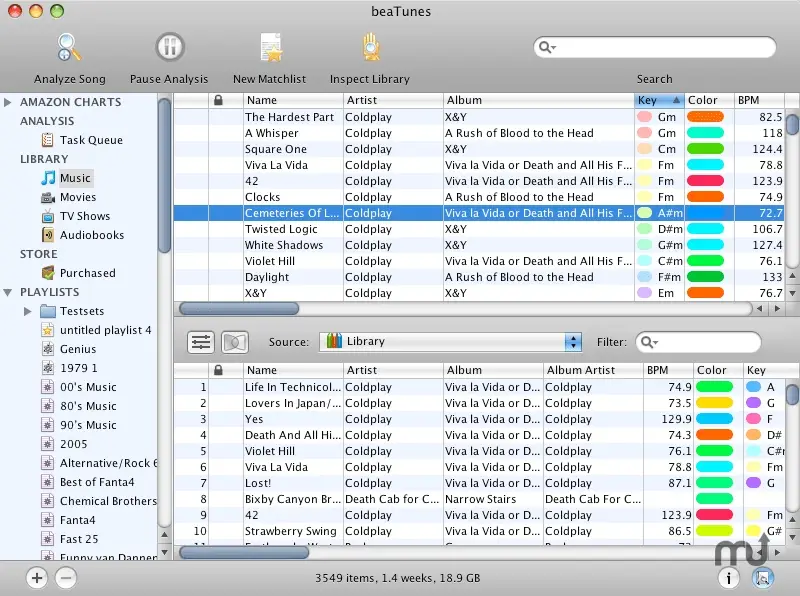
Task: Toggle the button next to the sliders button
Action: coord(235,342)
